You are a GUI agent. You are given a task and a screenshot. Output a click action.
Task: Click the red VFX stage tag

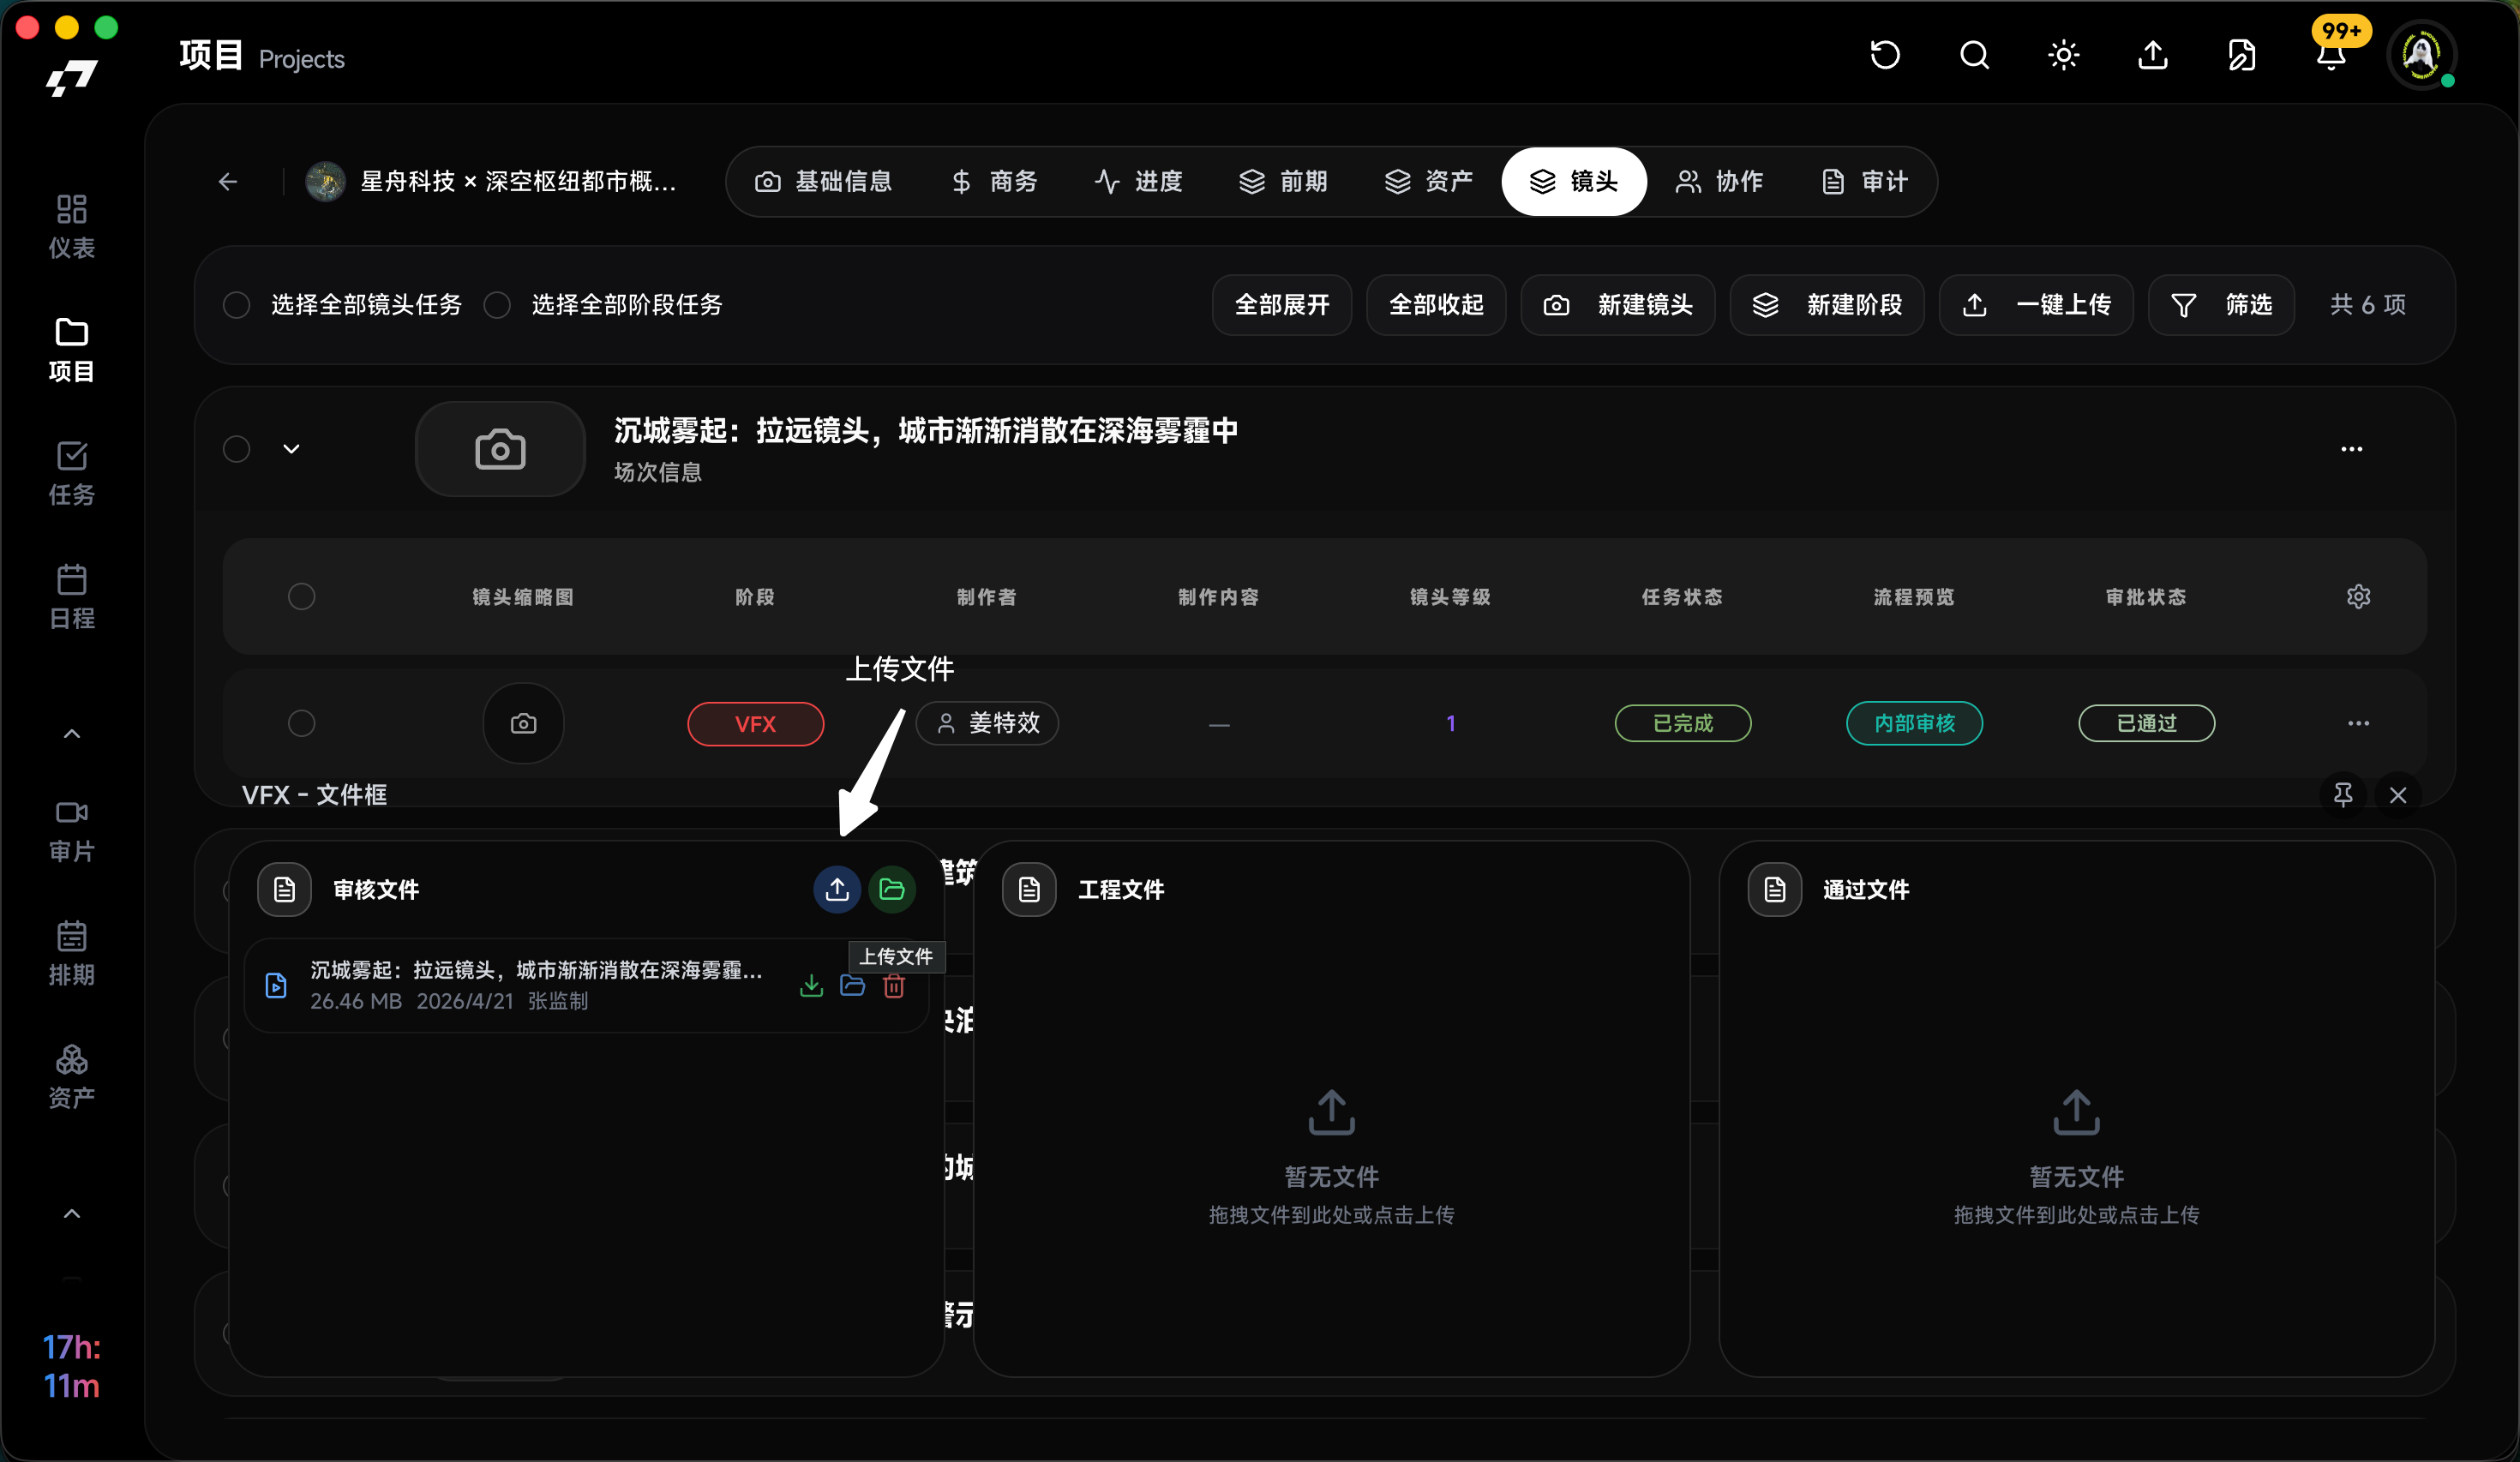755,724
